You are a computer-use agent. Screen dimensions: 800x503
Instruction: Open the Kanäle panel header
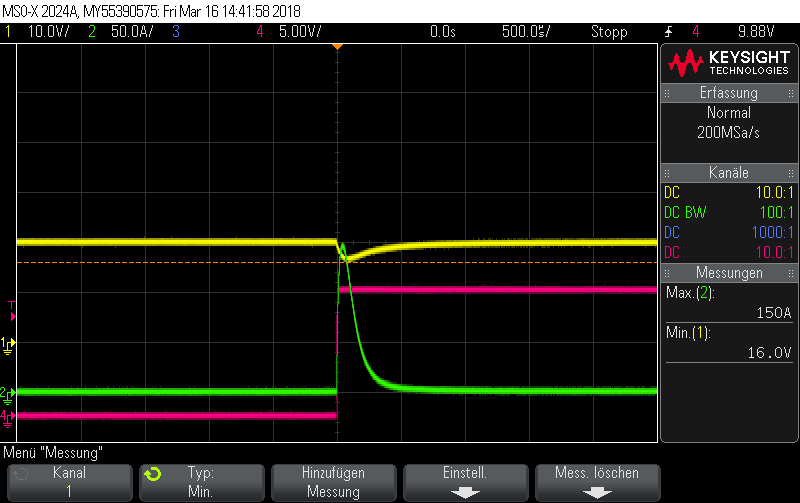click(x=729, y=173)
